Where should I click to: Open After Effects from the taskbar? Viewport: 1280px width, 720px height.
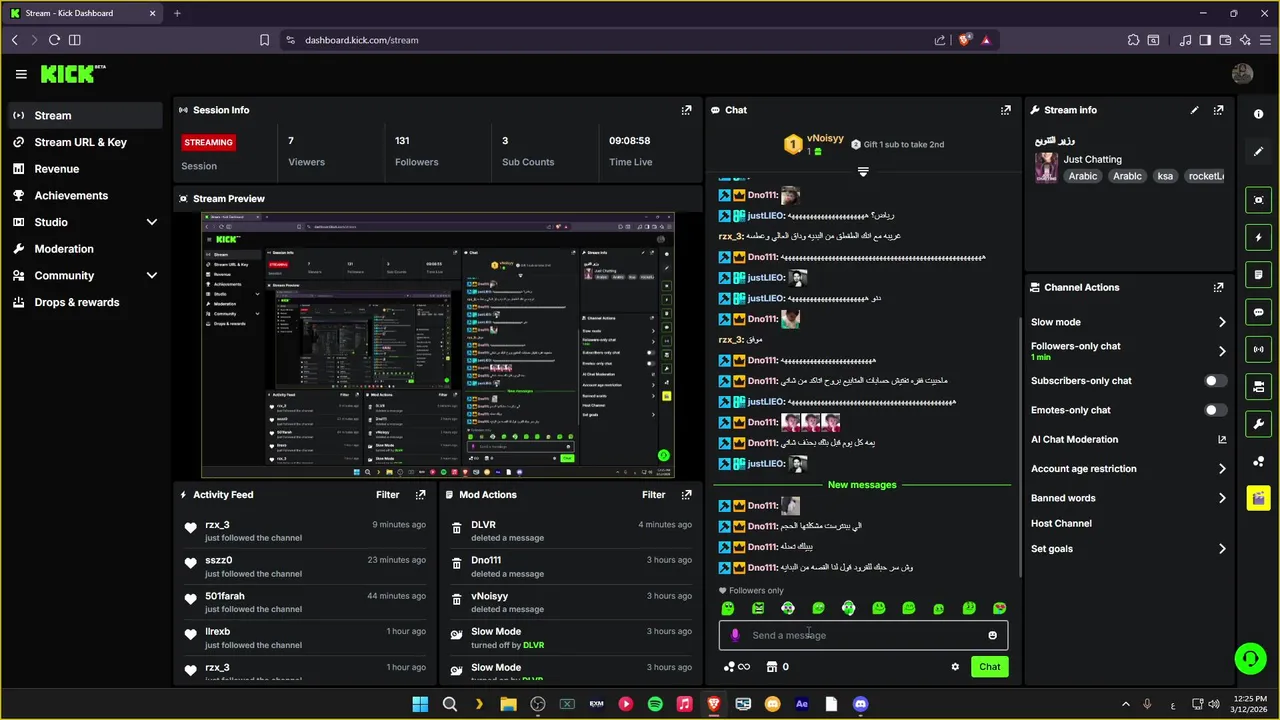[801, 704]
